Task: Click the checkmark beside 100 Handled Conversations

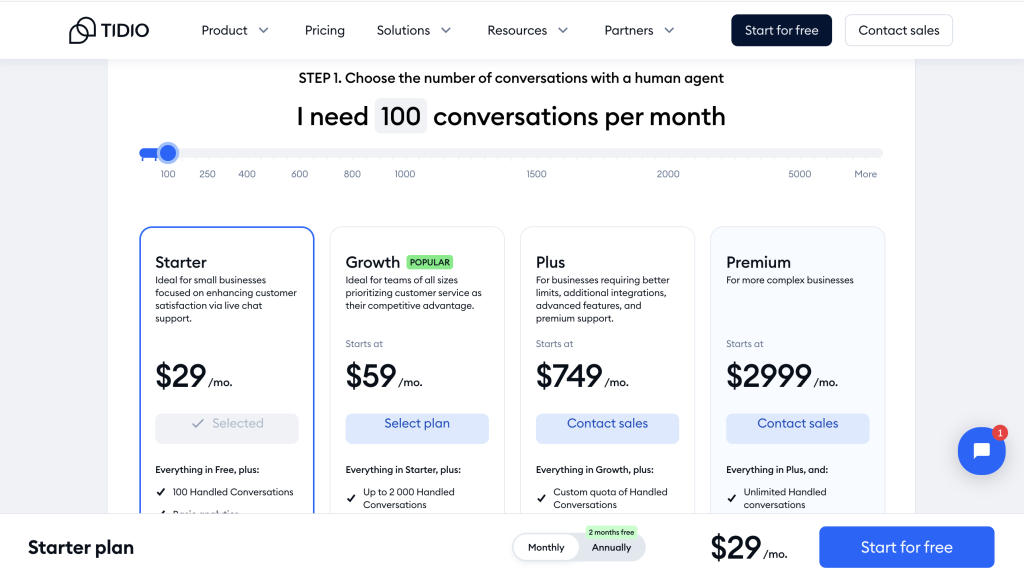Action: pos(161,492)
